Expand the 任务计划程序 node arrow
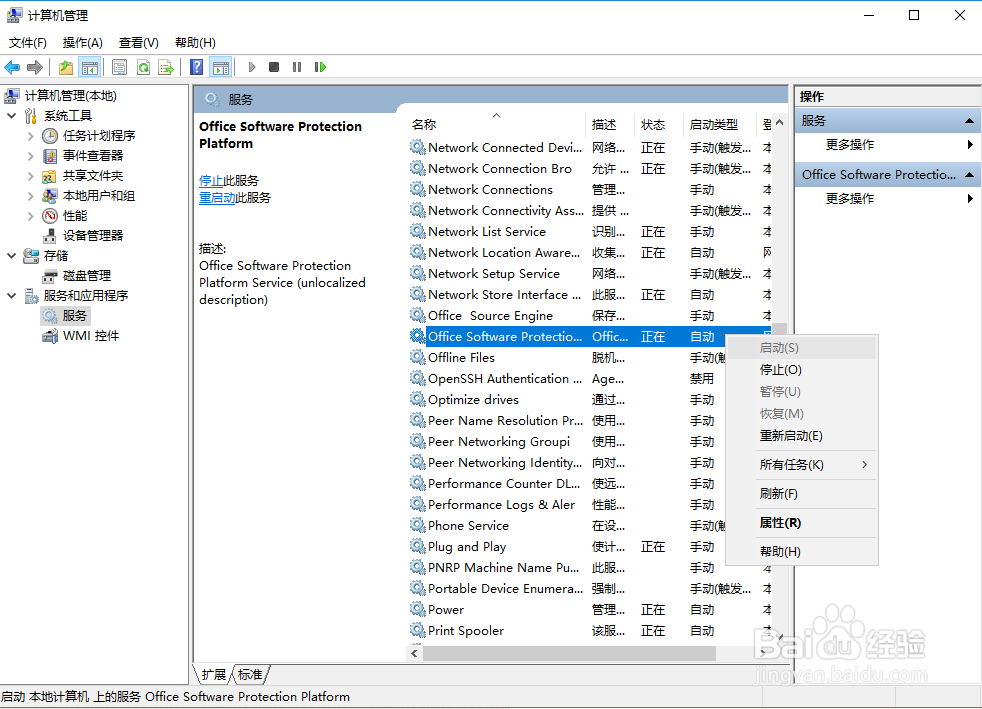Screen dimensions: 982x709 [30, 135]
